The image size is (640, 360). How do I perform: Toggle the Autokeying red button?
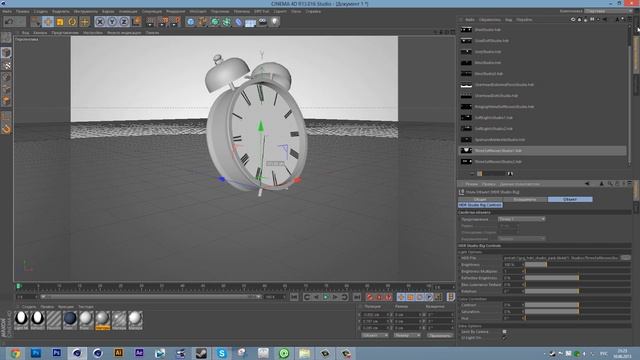pos(379,297)
